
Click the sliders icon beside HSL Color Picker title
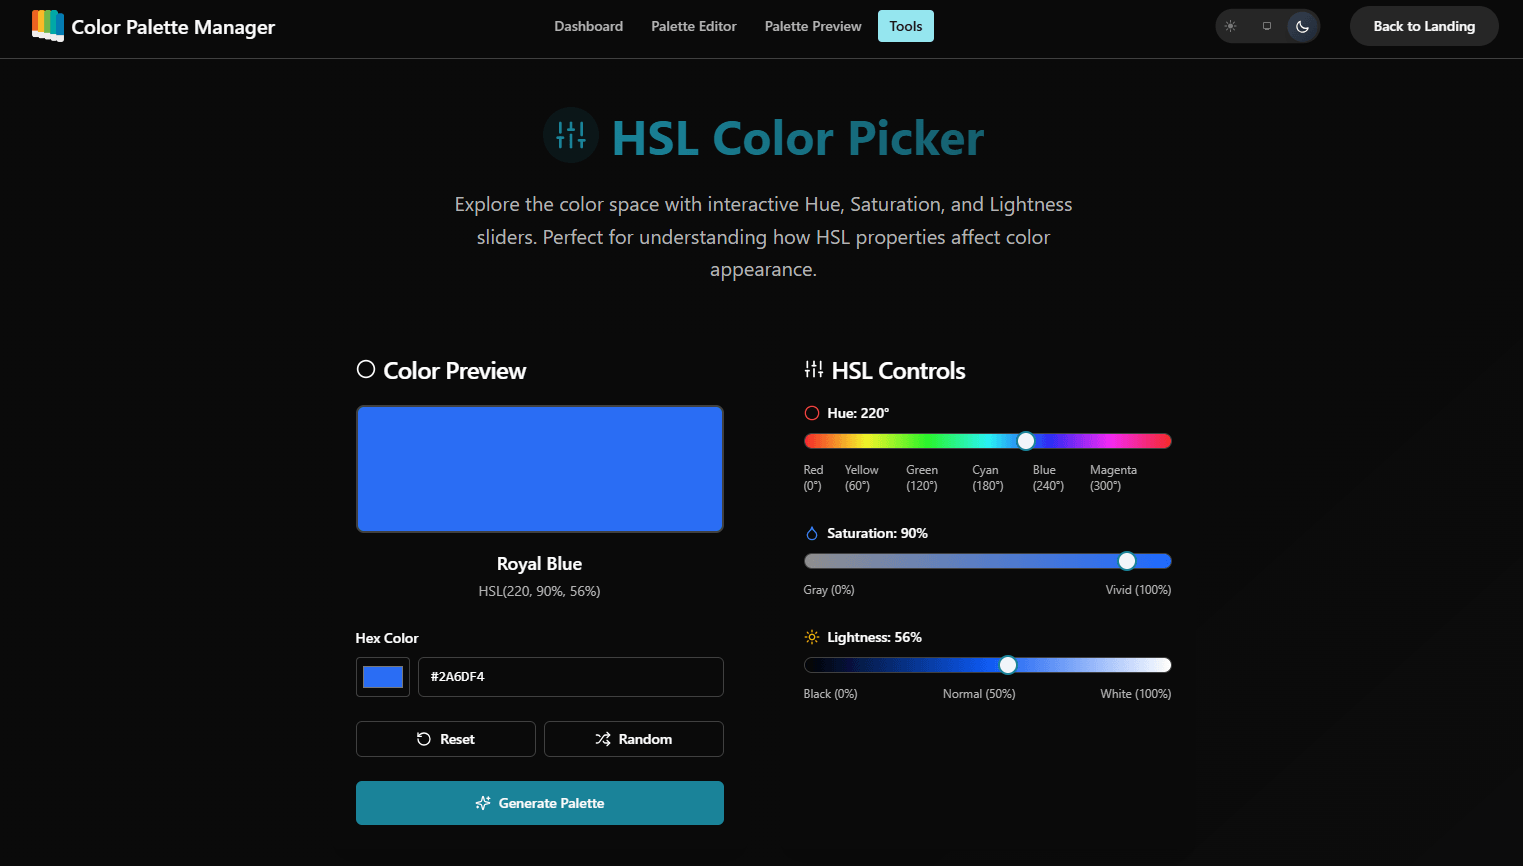[x=571, y=135]
